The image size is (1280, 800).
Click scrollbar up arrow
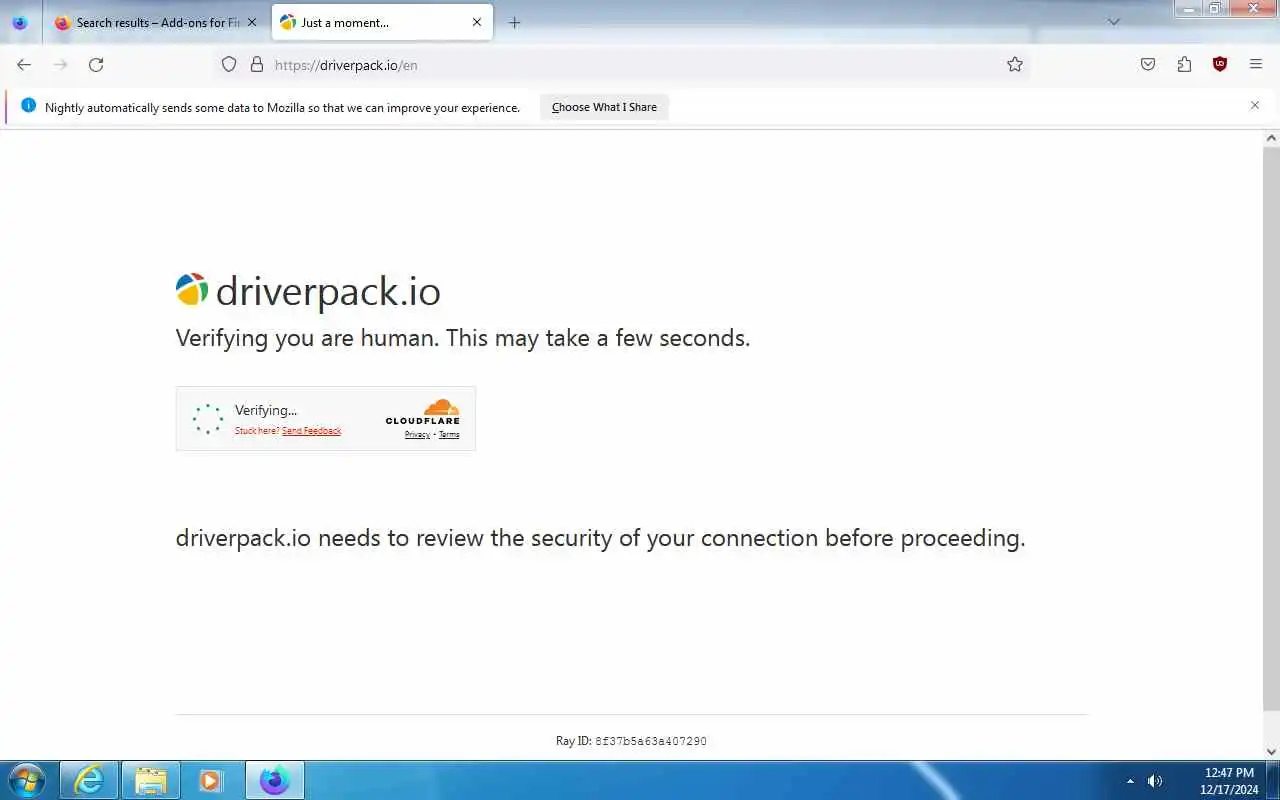coord(1271,137)
